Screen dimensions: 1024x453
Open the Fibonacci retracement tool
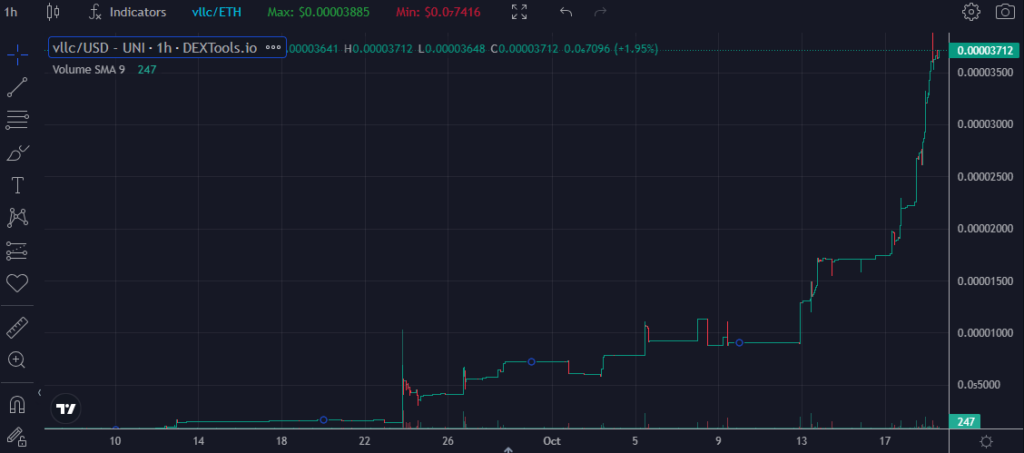pos(17,120)
